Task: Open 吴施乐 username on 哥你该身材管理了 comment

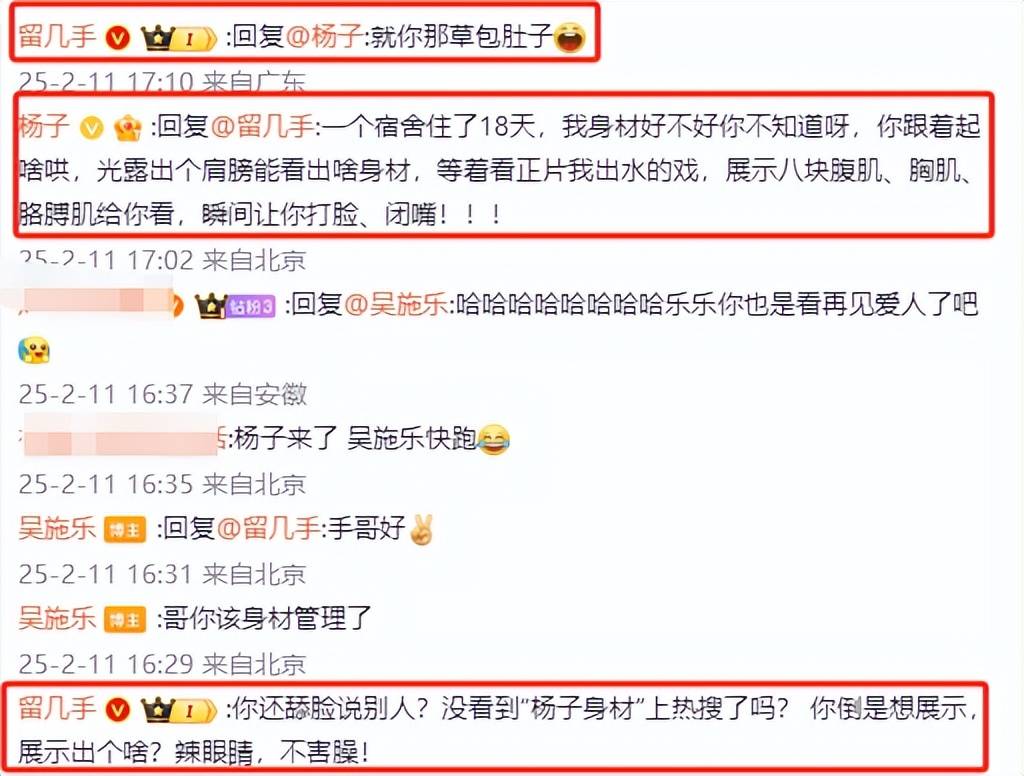Action: (x=57, y=619)
